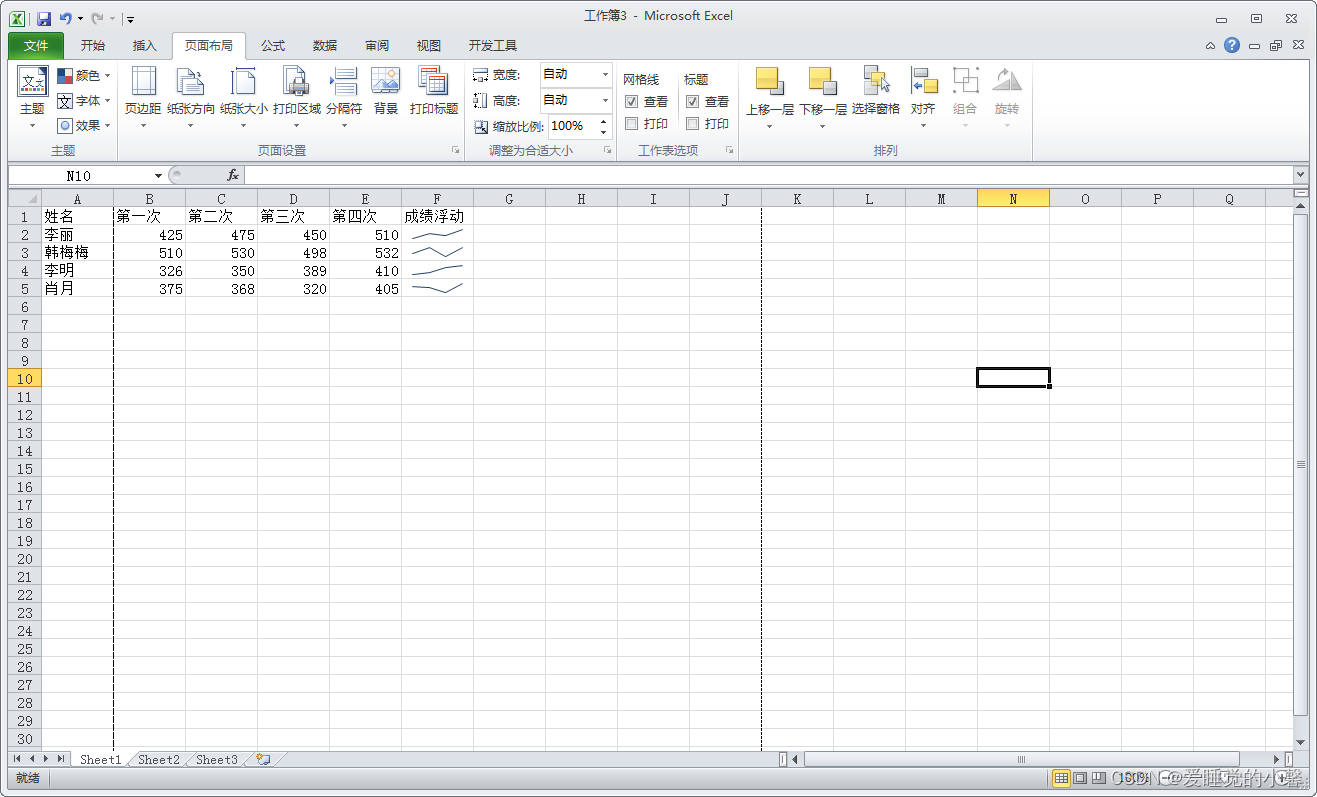
Task: Click the 上移一层 bring forward icon
Action: point(769,82)
